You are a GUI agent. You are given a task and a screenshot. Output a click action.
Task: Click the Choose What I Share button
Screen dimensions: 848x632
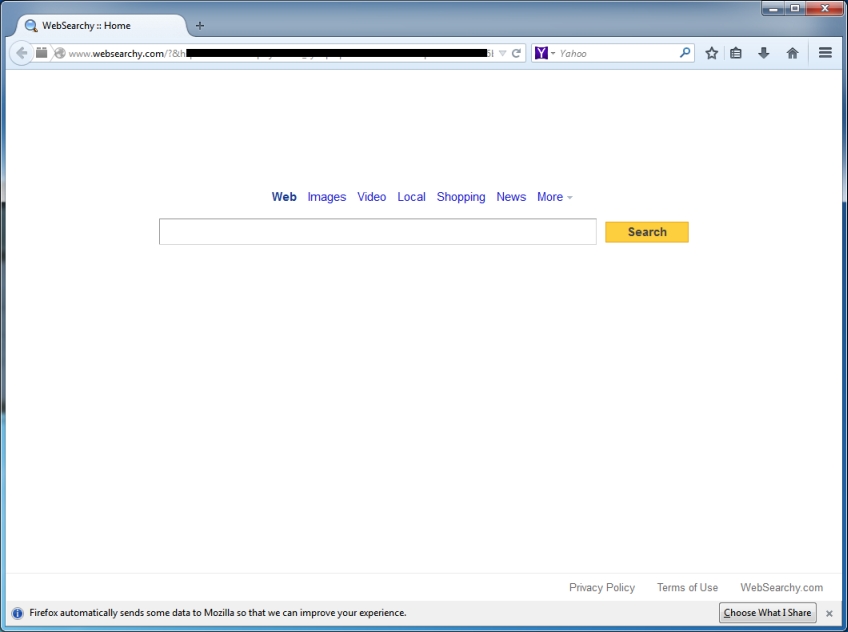[x=767, y=613]
